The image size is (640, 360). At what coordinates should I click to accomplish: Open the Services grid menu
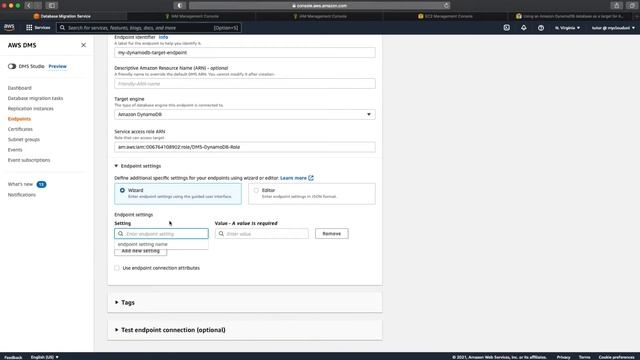(38, 27)
